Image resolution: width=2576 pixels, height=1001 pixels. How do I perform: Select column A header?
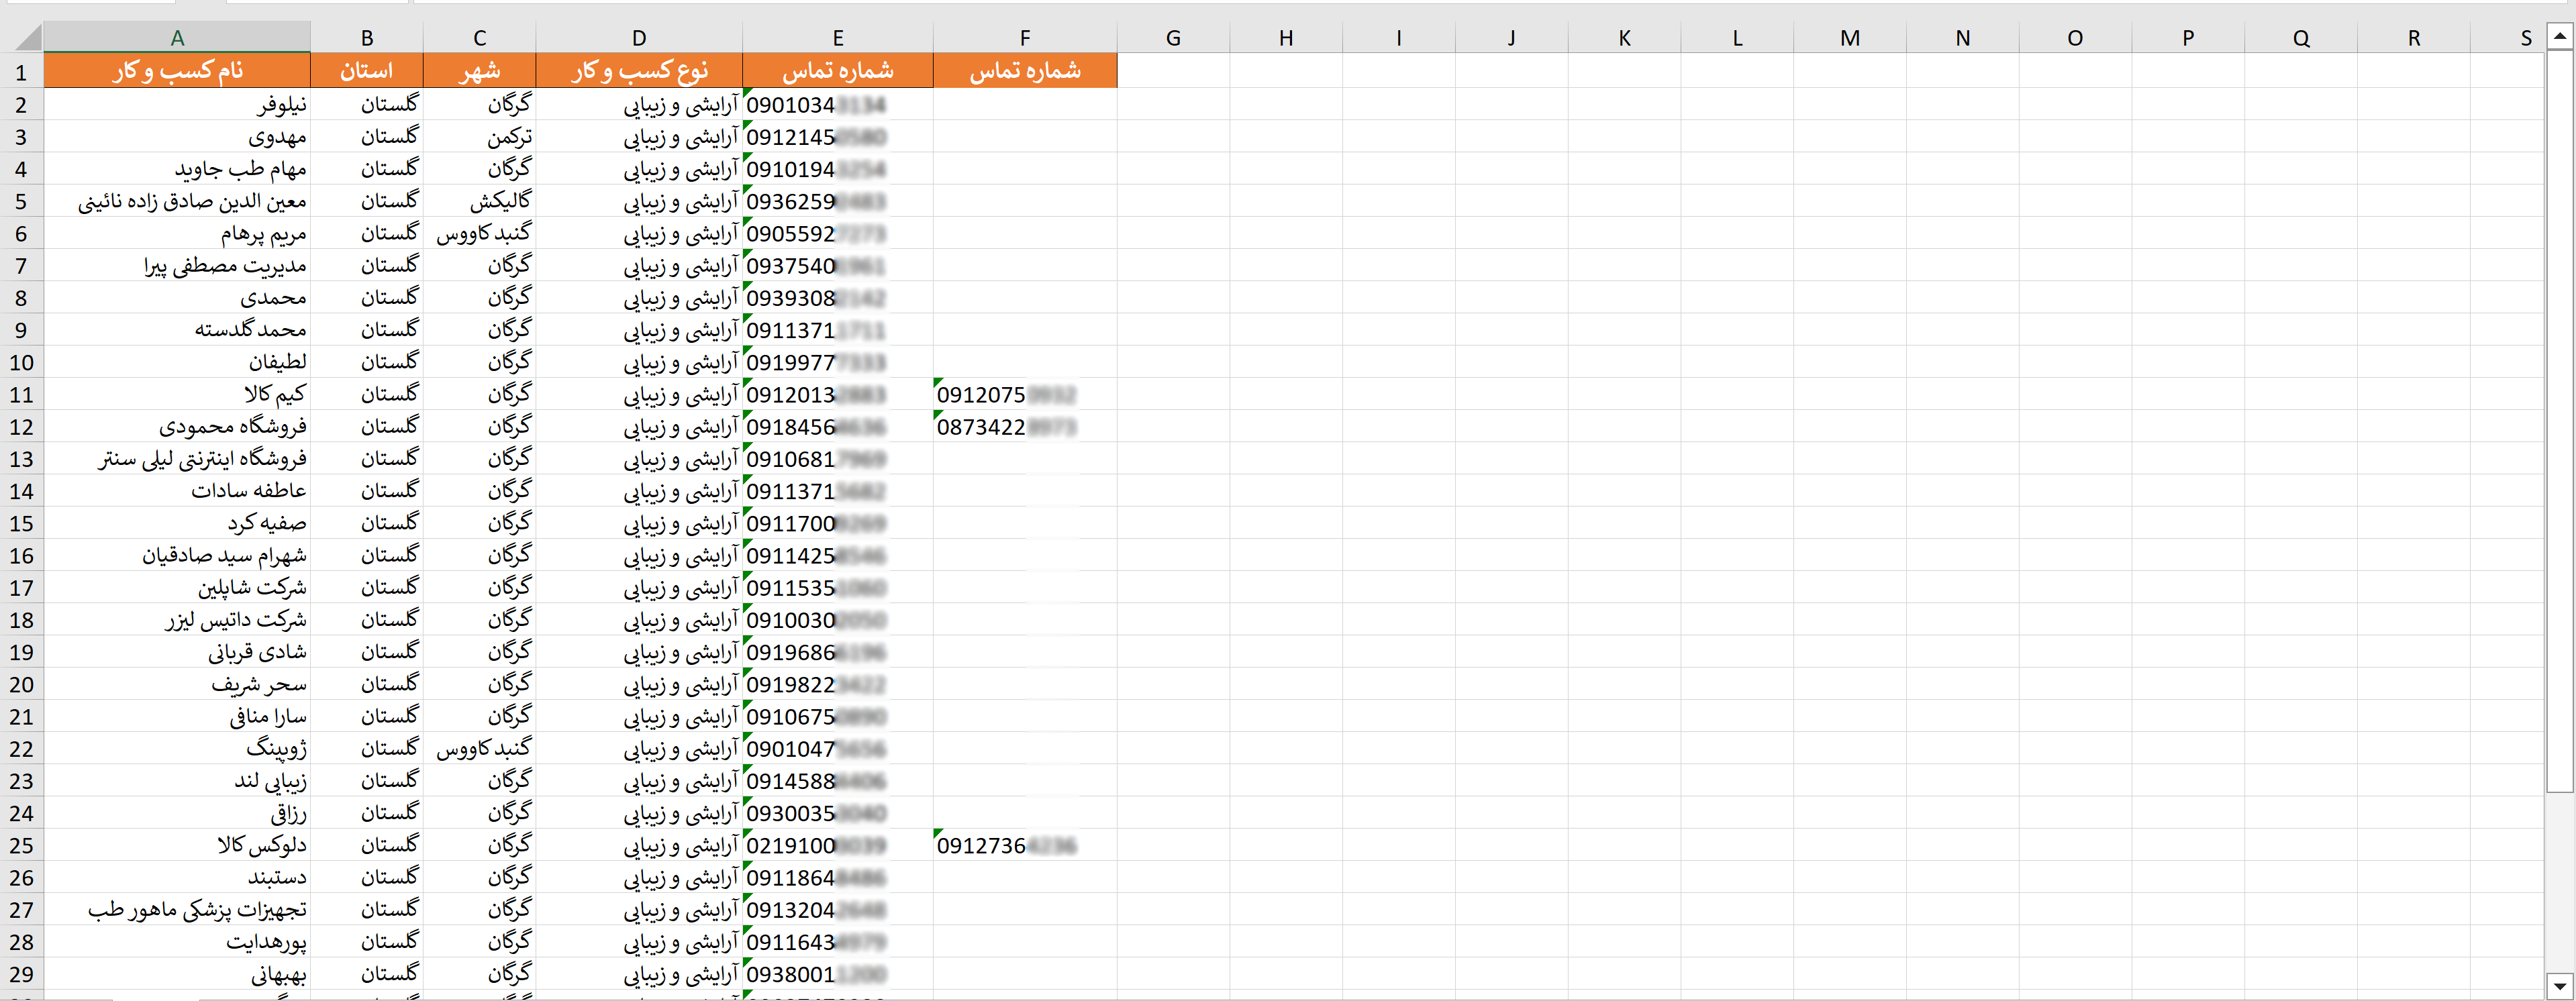(177, 38)
